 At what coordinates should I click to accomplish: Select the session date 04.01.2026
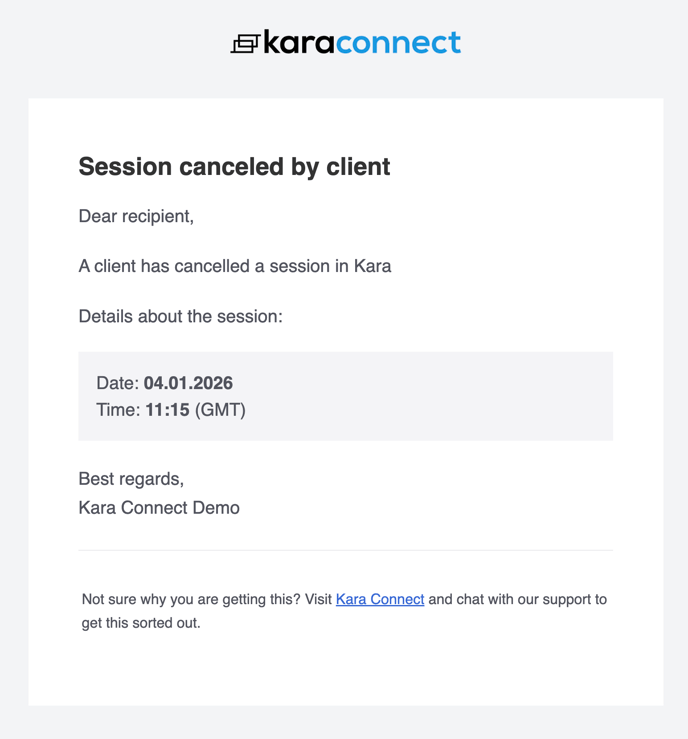(188, 383)
